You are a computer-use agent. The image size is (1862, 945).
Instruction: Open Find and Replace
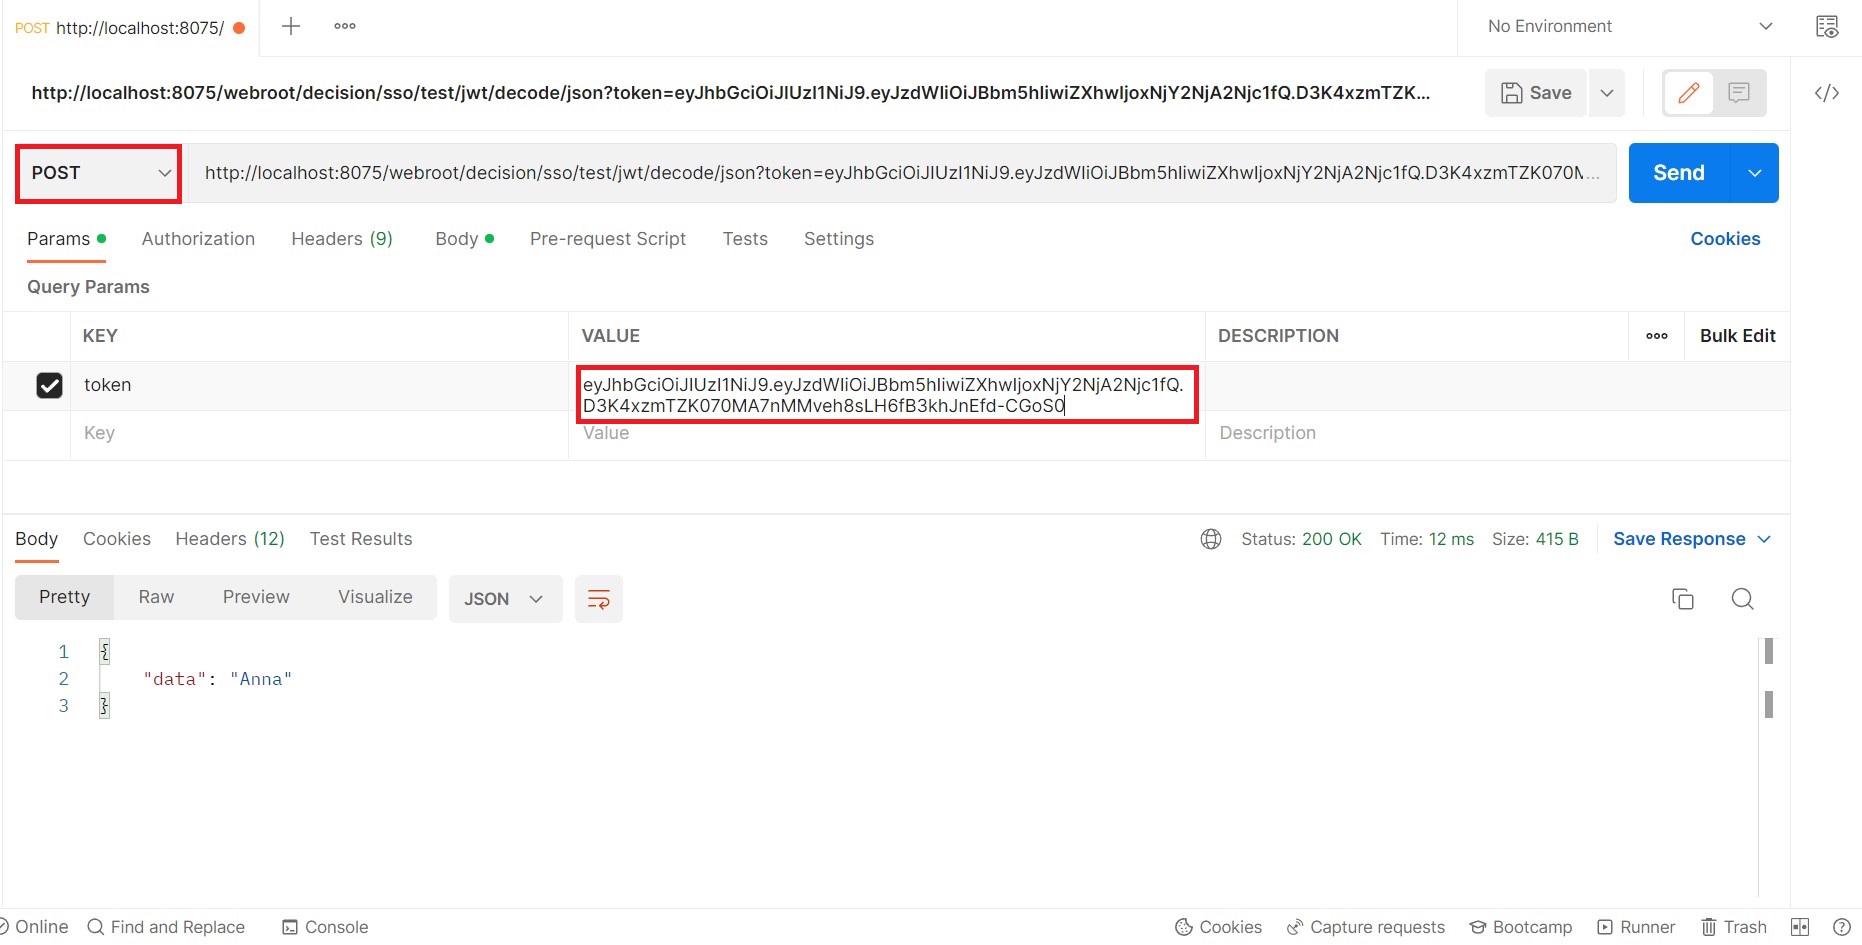[x=166, y=927]
